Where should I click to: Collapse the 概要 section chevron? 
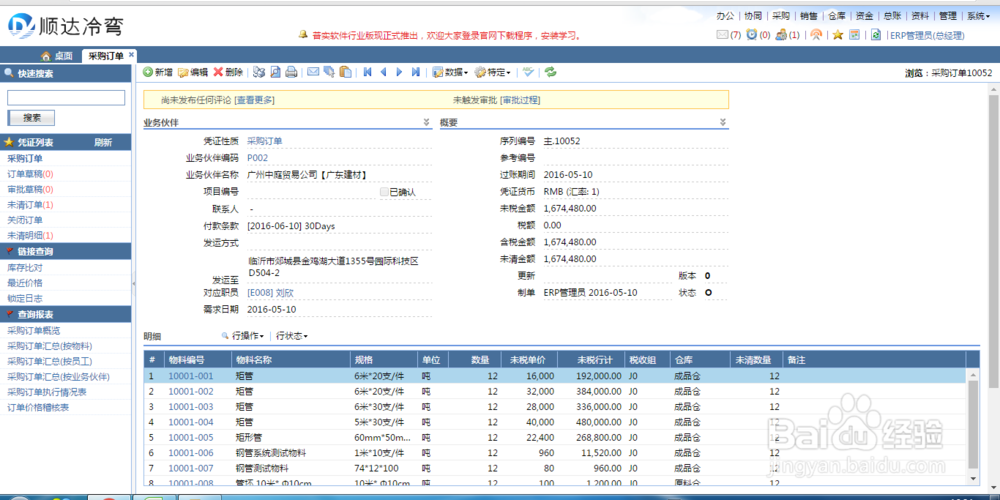click(723, 122)
